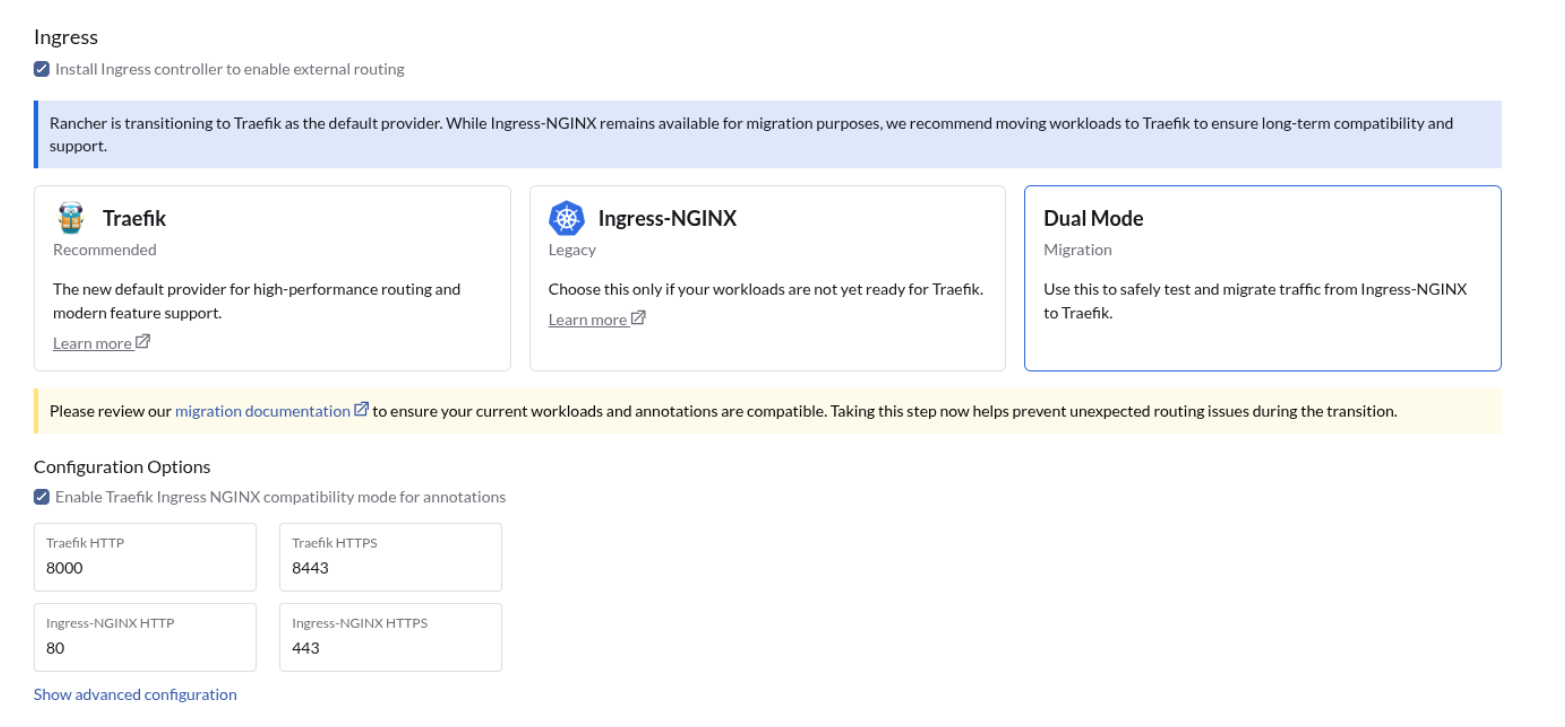1565x727 pixels.
Task: Click the Migration label under Dual Mode
Action: click(1078, 250)
